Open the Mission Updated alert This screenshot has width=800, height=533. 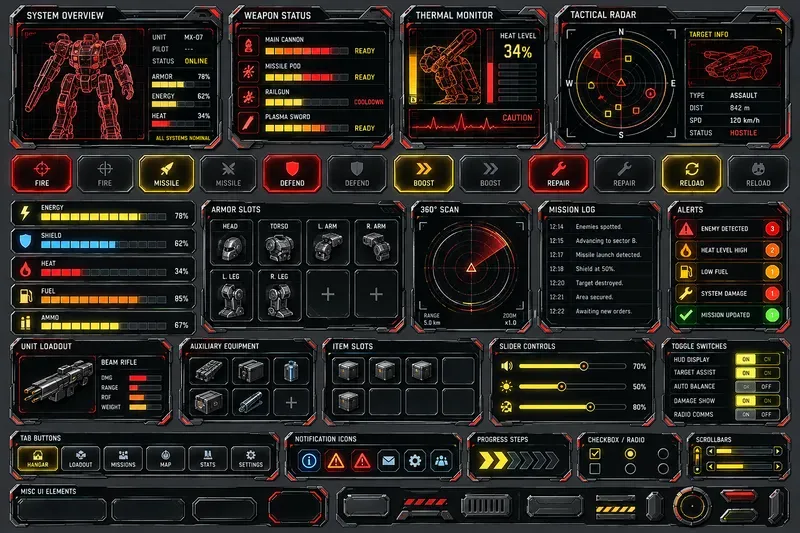(728, 315)
